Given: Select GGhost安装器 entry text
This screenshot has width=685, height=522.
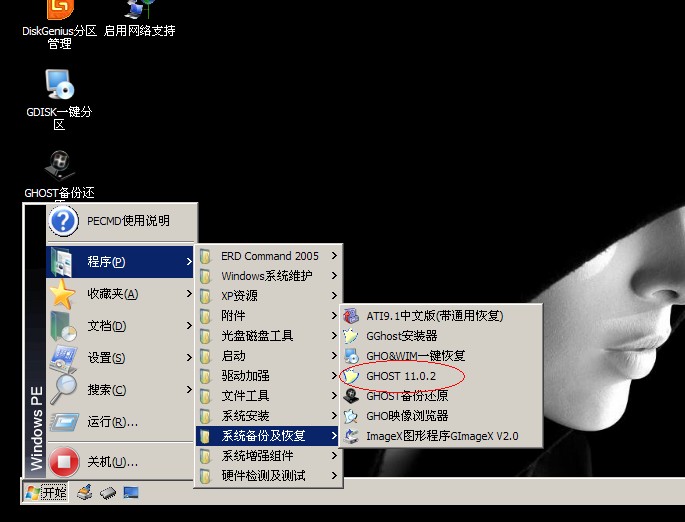Looking at the screenshot, I should pyautogui.click(x=401, y=336).
